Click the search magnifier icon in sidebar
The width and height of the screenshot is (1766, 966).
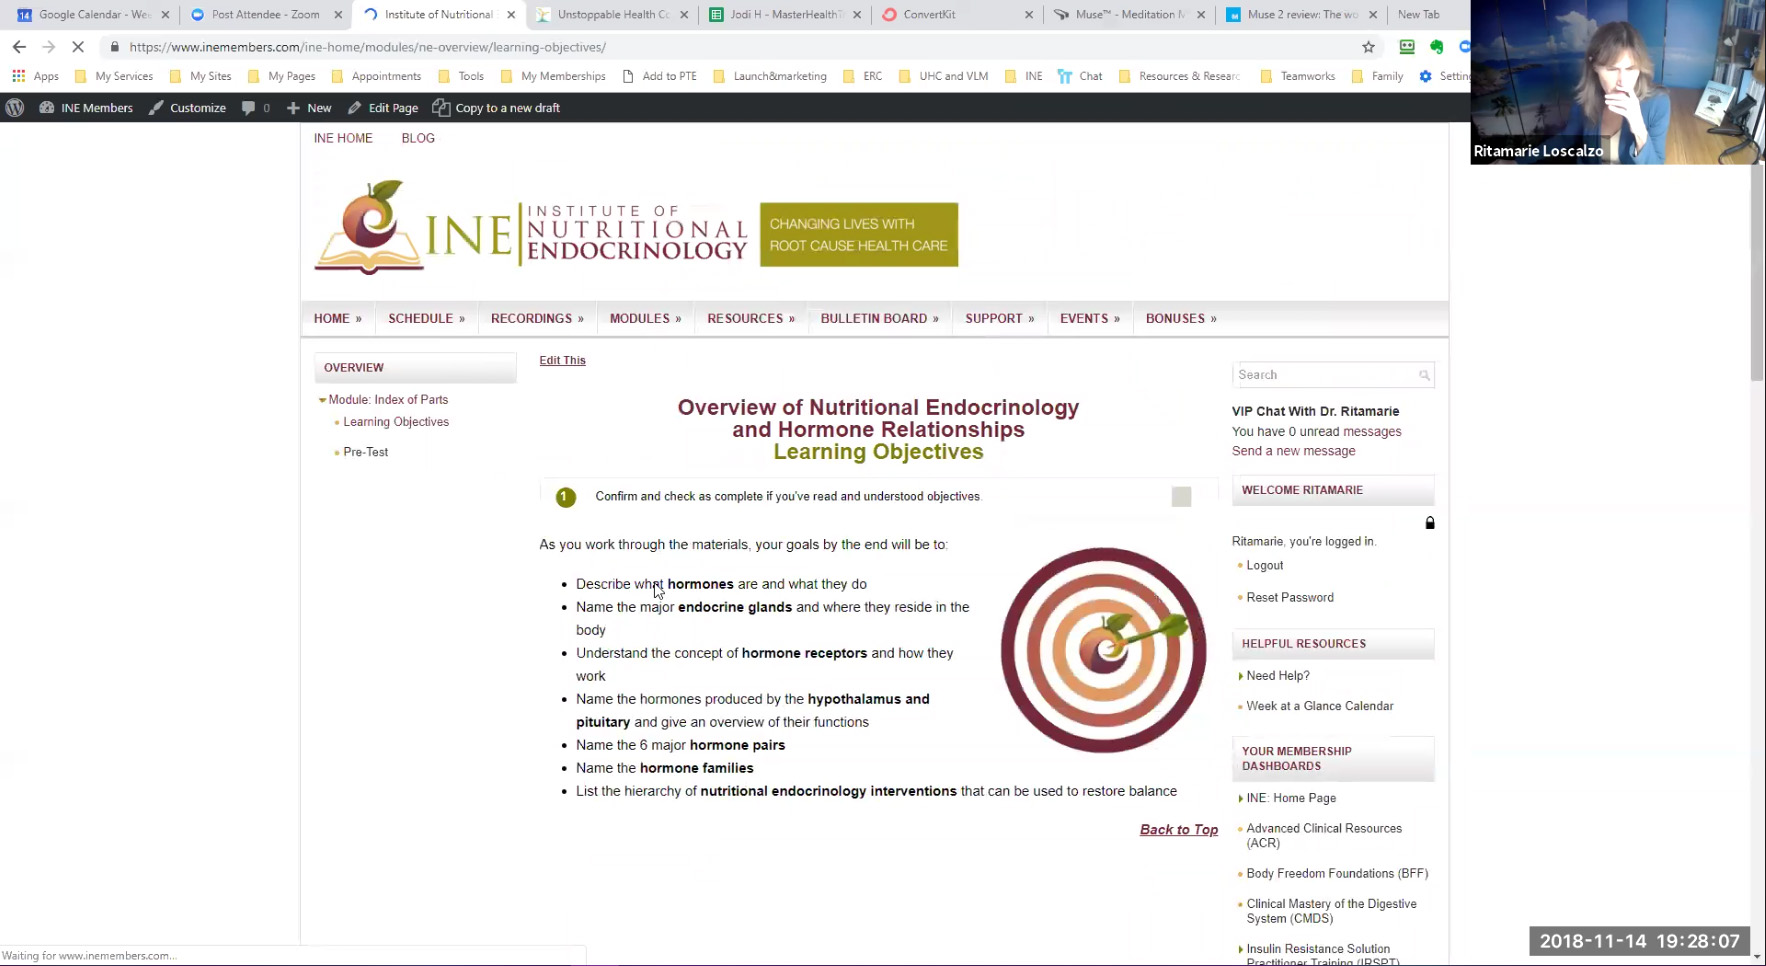1423,375
